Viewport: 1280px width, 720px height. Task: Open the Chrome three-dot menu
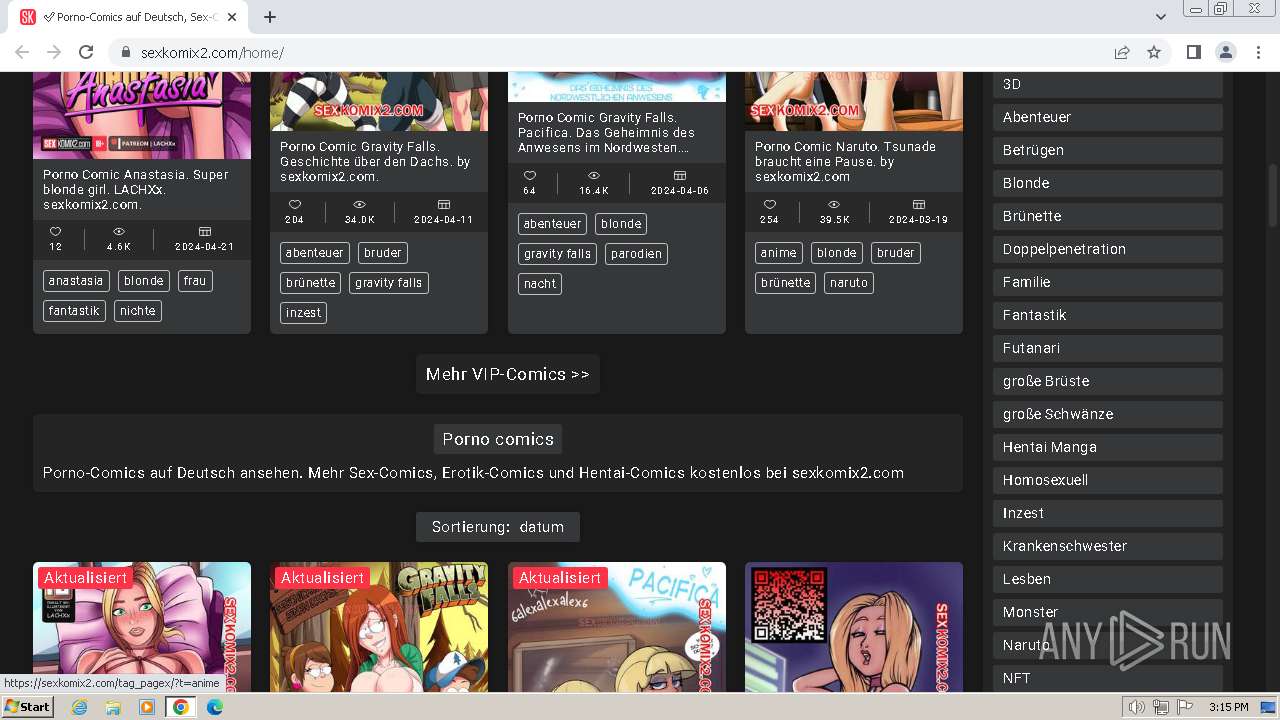[1257, 53]
